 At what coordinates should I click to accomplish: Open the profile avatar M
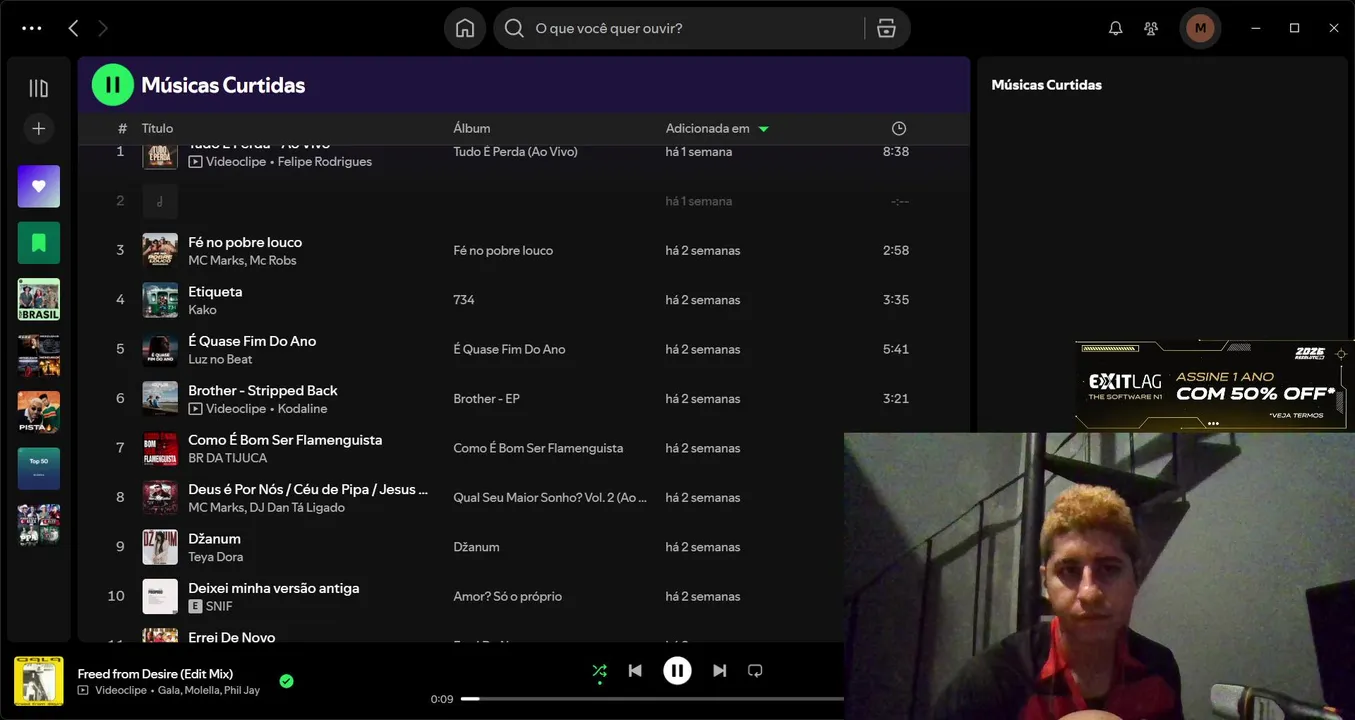1200,28
